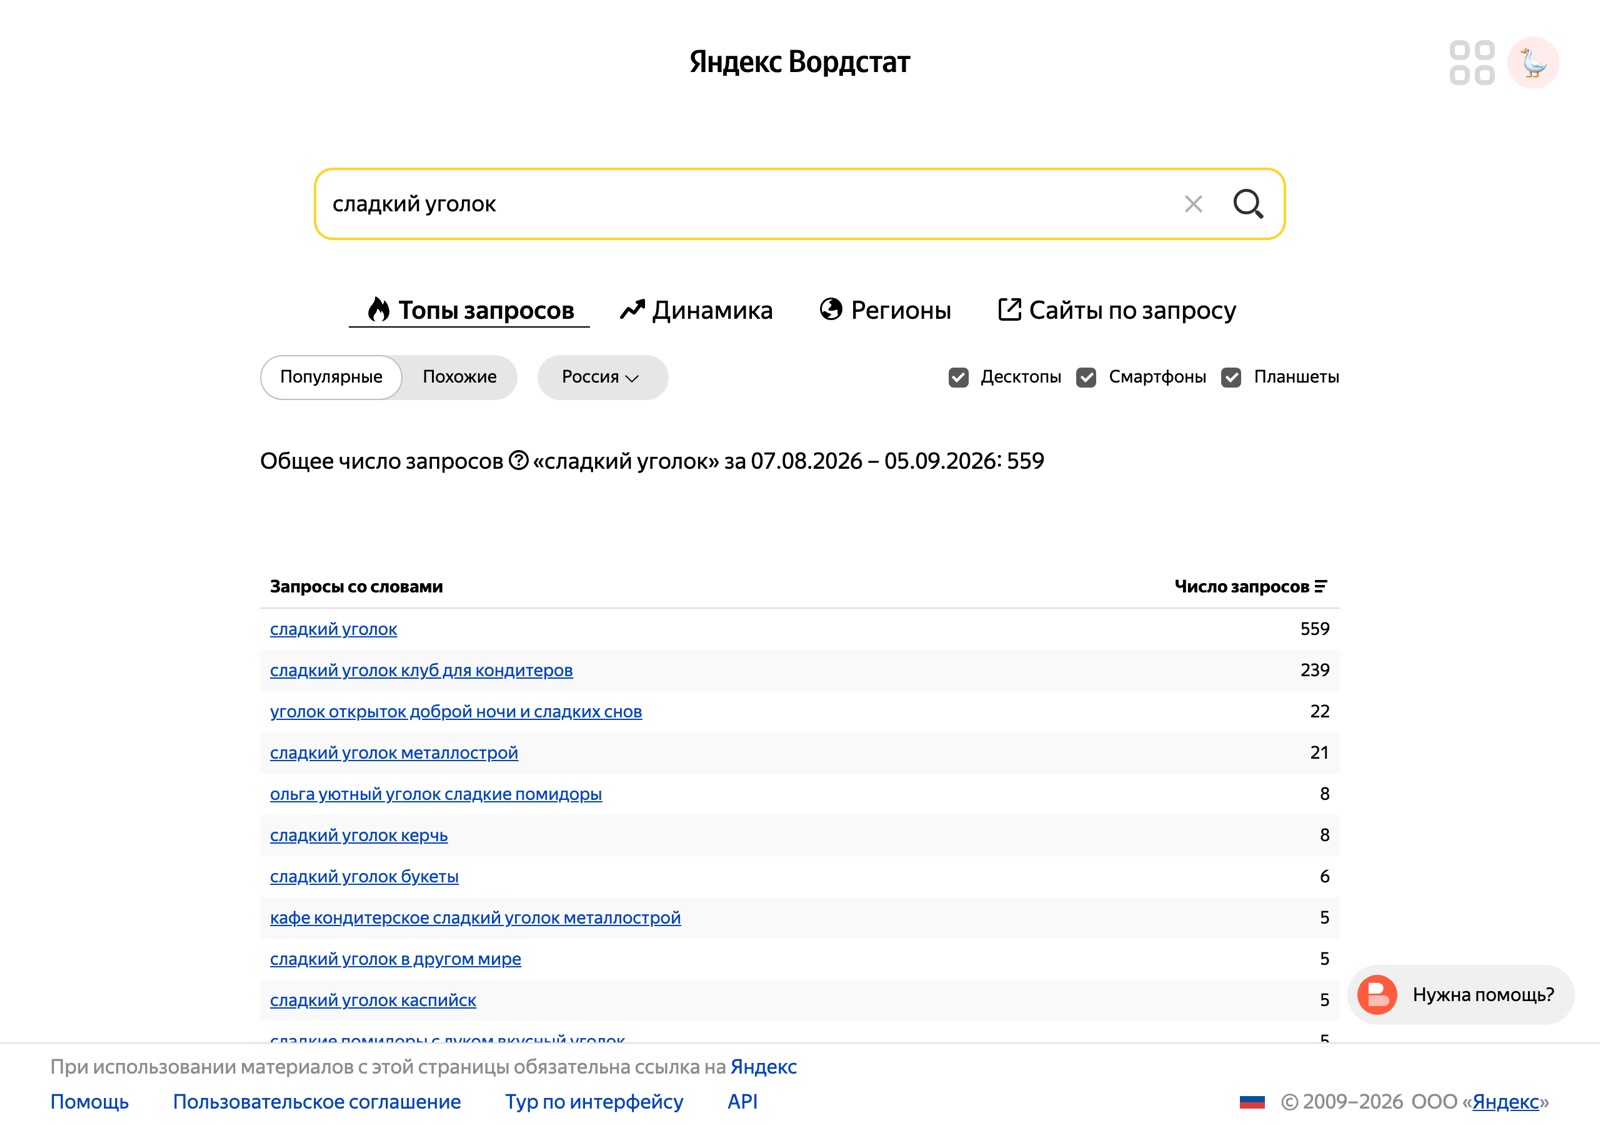Open the Нужна помощь chat widget
Screen dimensions: 1600x1125
tap(1461, 995)
